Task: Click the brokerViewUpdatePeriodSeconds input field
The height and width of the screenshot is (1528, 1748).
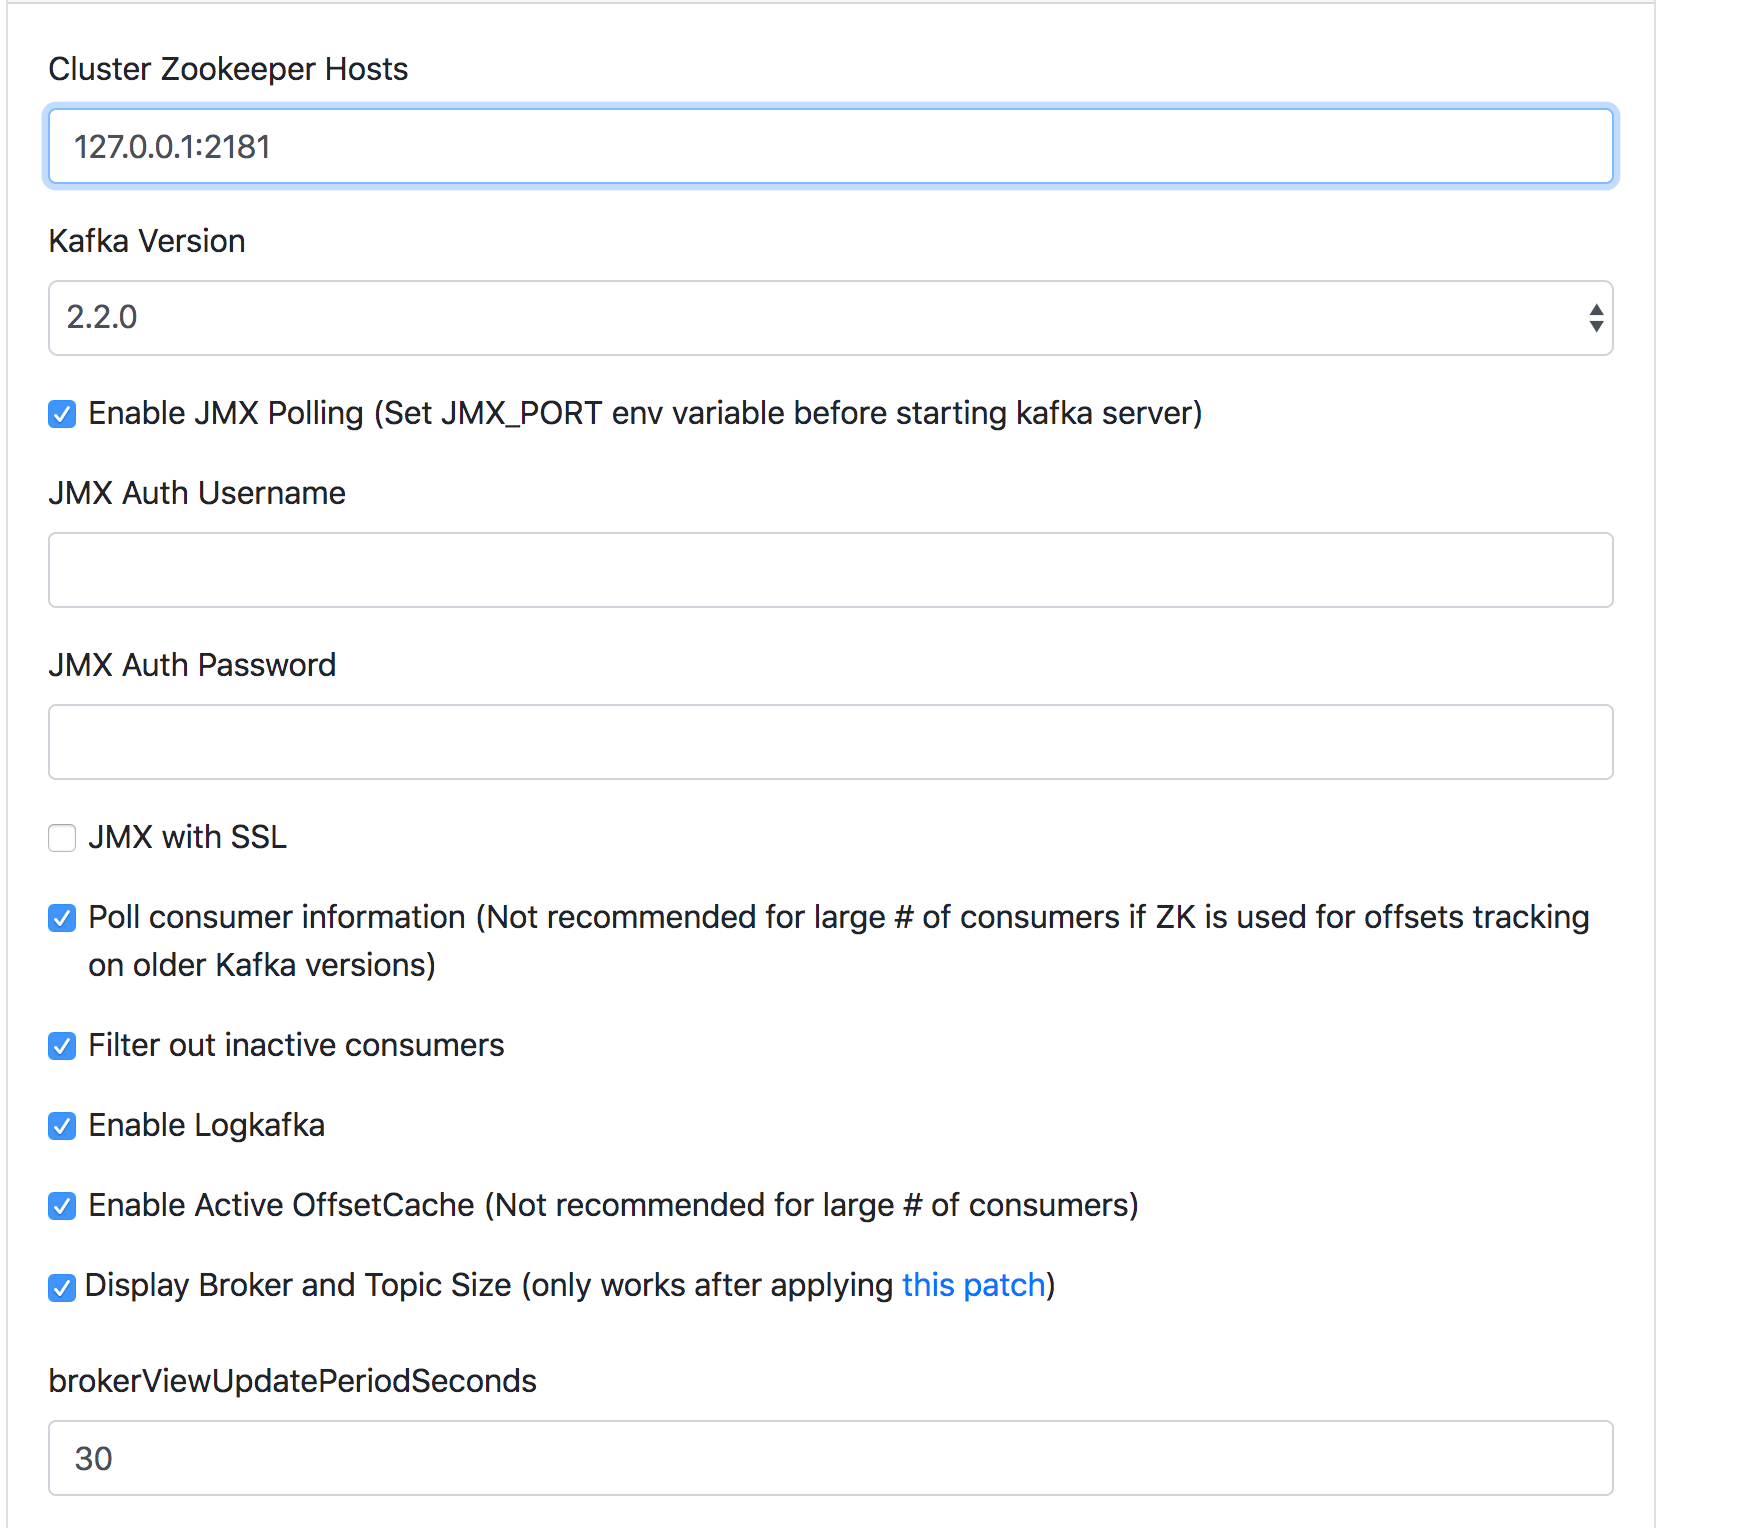Action: point(830,1458)
